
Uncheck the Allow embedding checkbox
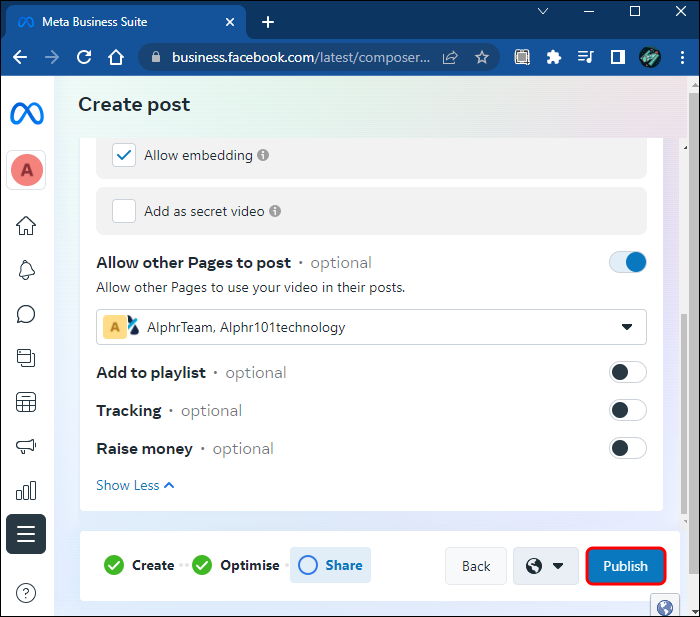point(124,155)
